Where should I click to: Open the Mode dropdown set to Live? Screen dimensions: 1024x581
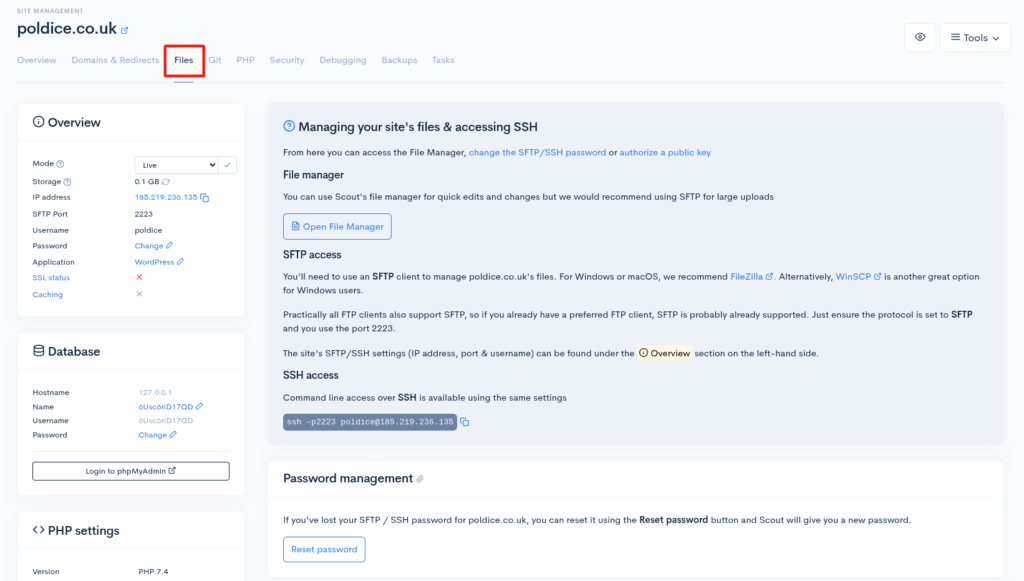(x=177, y=164)
